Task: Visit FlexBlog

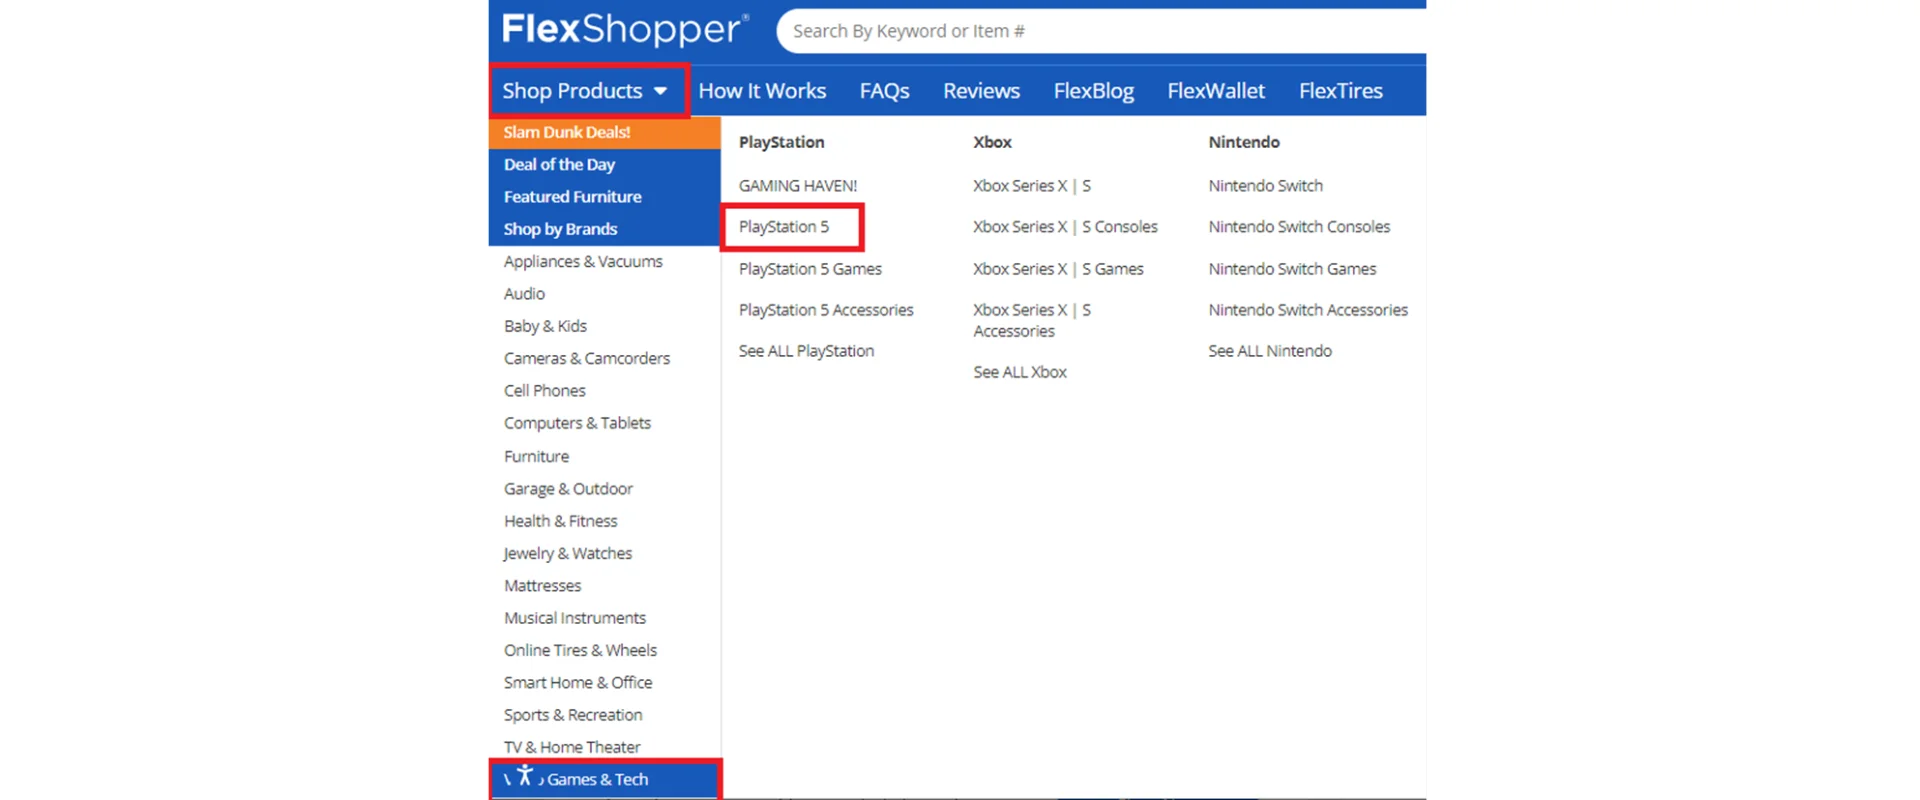Action: coord(1093,91)
